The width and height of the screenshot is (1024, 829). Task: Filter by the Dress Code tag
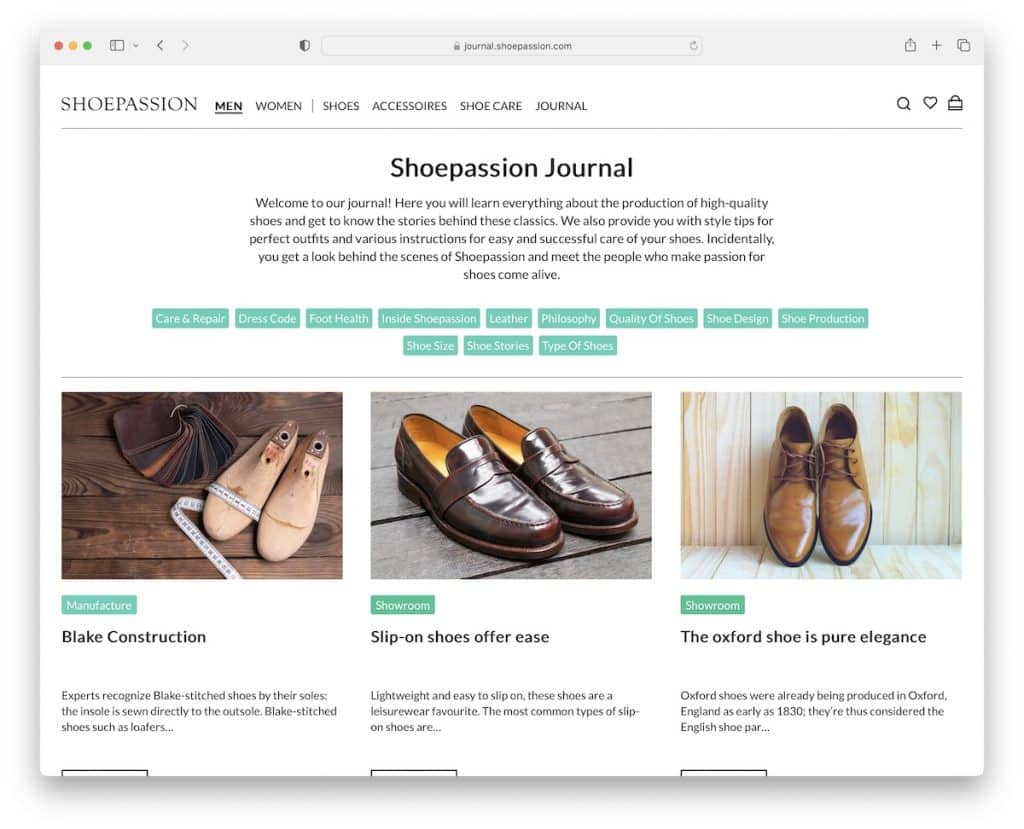point(267,319)
